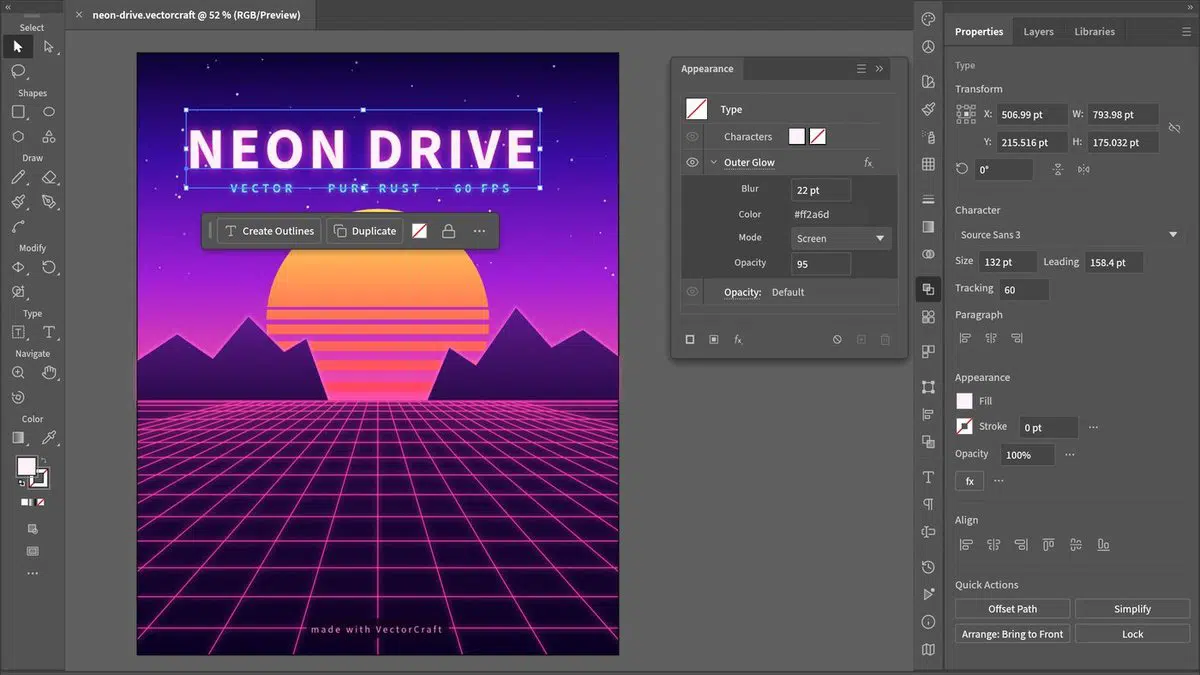
Task: Select the Direct Selection tool
Action: tap(49, 46)
